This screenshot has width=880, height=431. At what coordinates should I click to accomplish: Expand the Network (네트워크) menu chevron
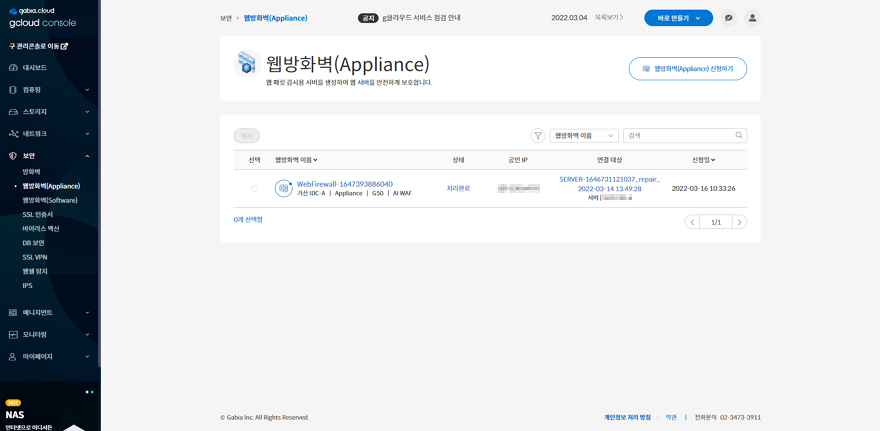pyautogui.click(x=87, y=134)
